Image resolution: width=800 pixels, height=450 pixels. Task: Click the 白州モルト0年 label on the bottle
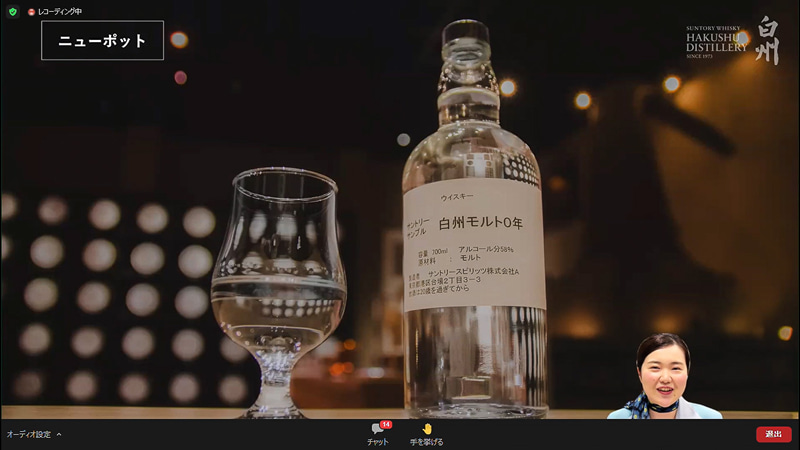click(481, 223)
